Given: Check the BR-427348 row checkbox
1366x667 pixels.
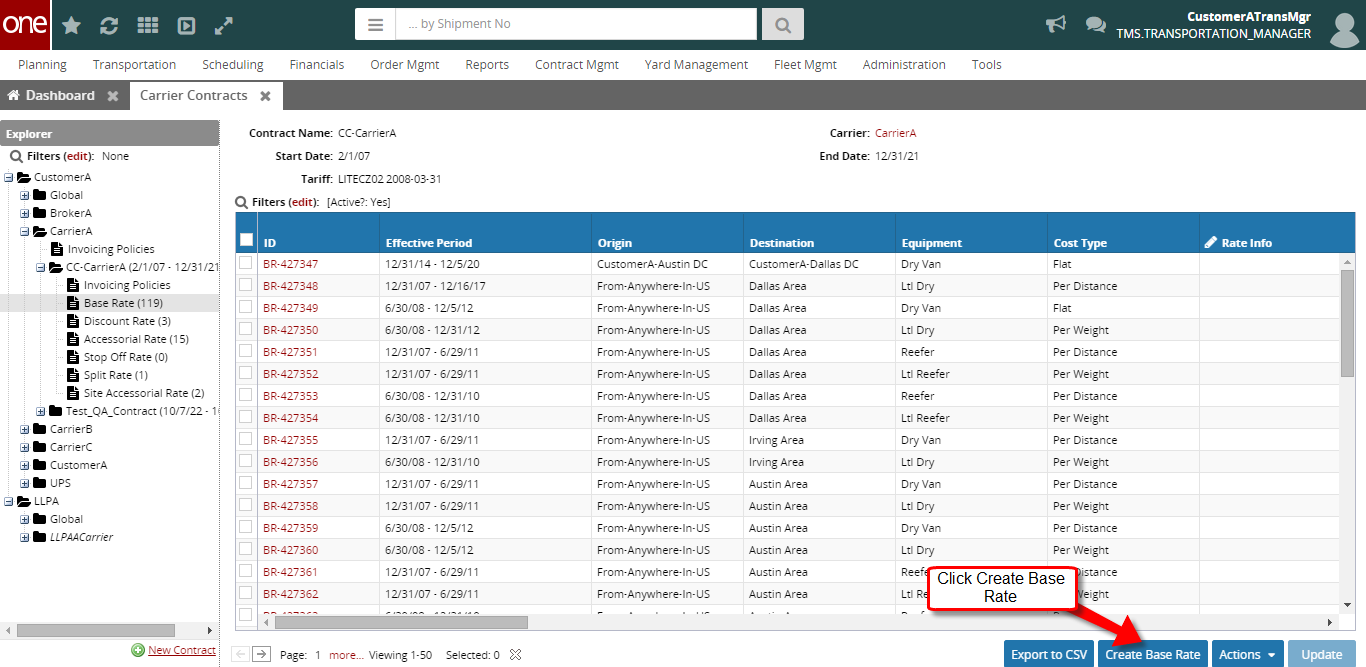Looking at the screenshot, I should [x=246, y=285].
